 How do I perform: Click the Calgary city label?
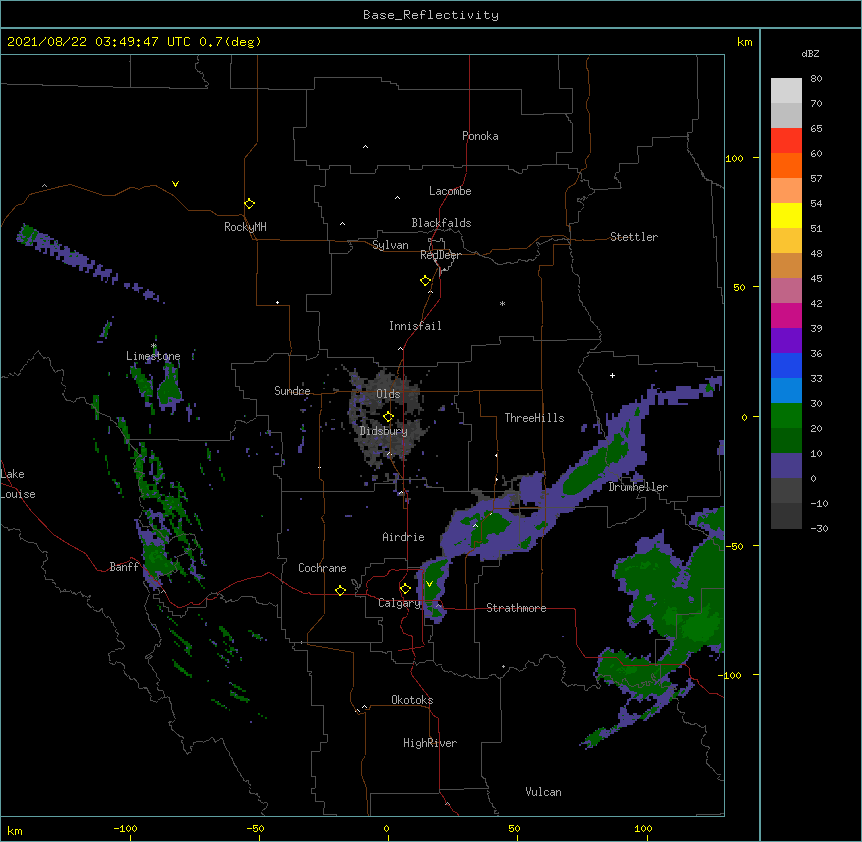(x=399, y=603)
